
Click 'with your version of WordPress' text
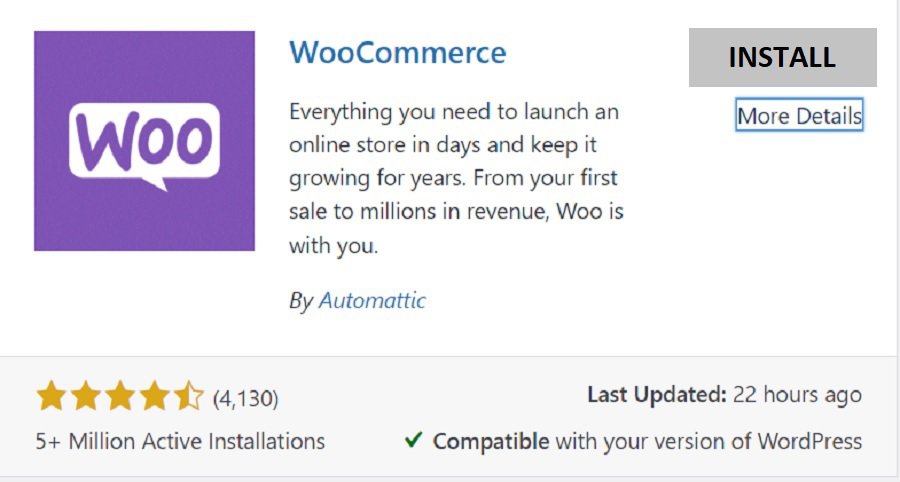708,441
